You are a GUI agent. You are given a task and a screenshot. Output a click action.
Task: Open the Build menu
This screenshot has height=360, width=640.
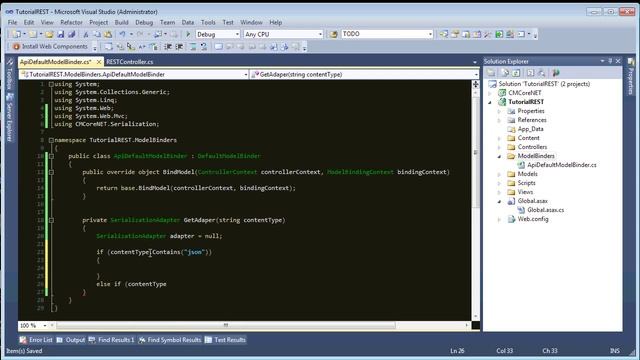pyautogui.click(x=121, y=22)
